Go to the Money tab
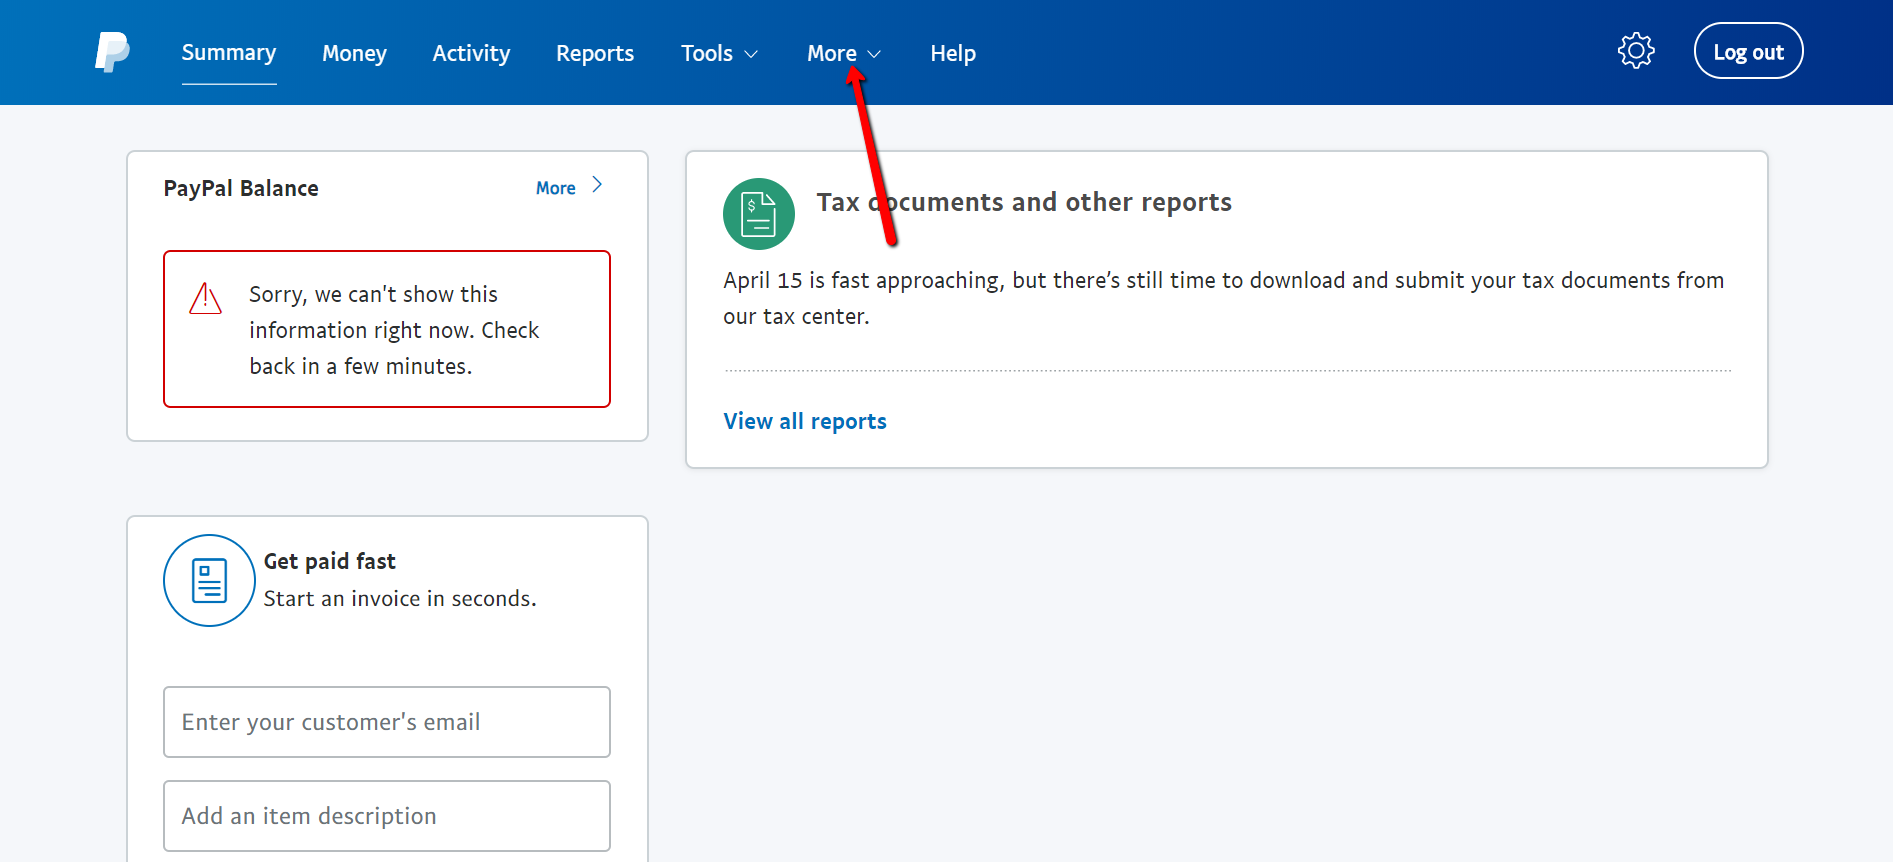1893x862 pixels. point(354,53)
